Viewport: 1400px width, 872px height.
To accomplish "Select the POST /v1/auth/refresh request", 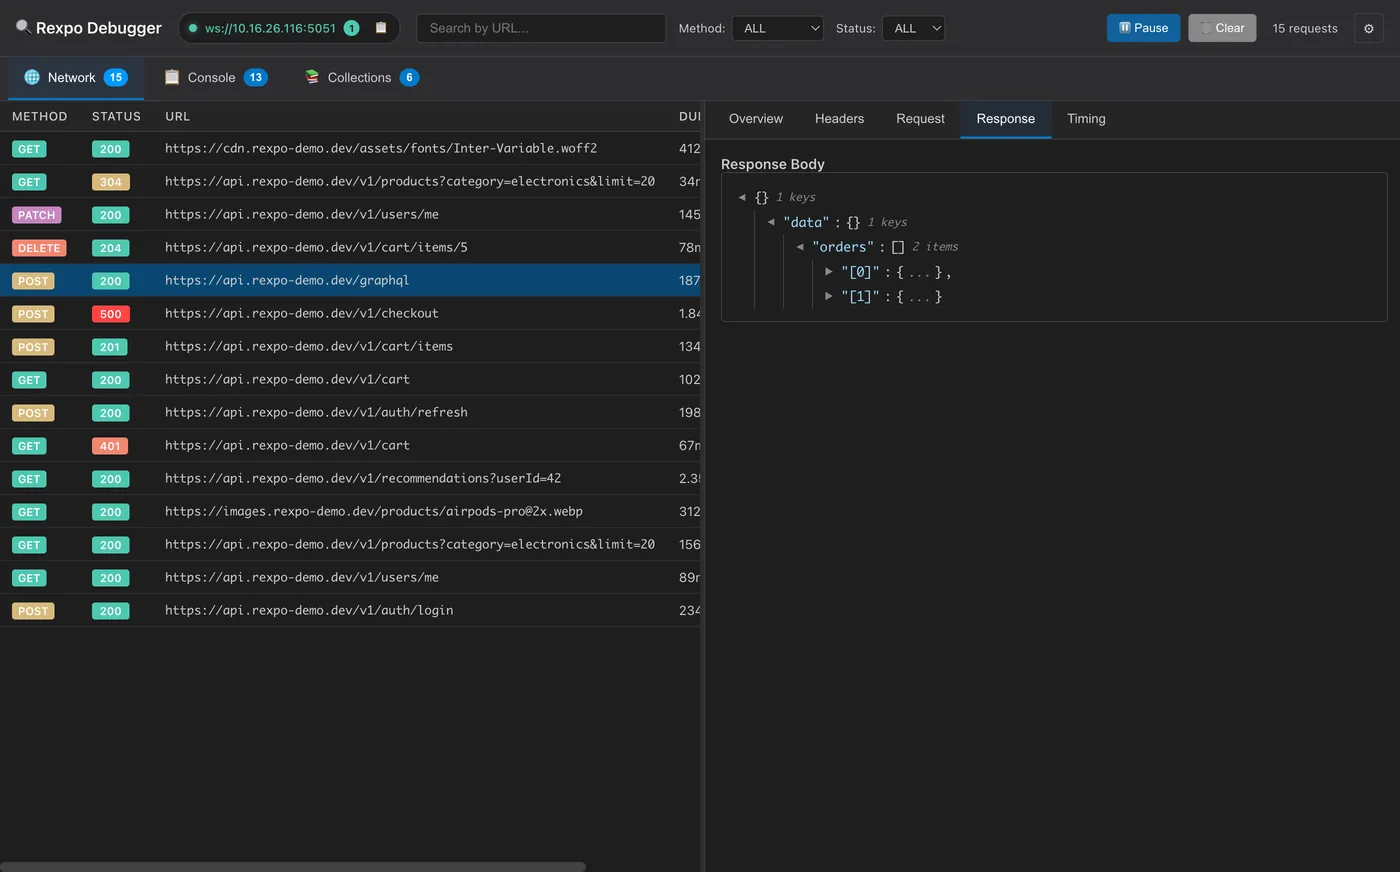I will (350, 412).
